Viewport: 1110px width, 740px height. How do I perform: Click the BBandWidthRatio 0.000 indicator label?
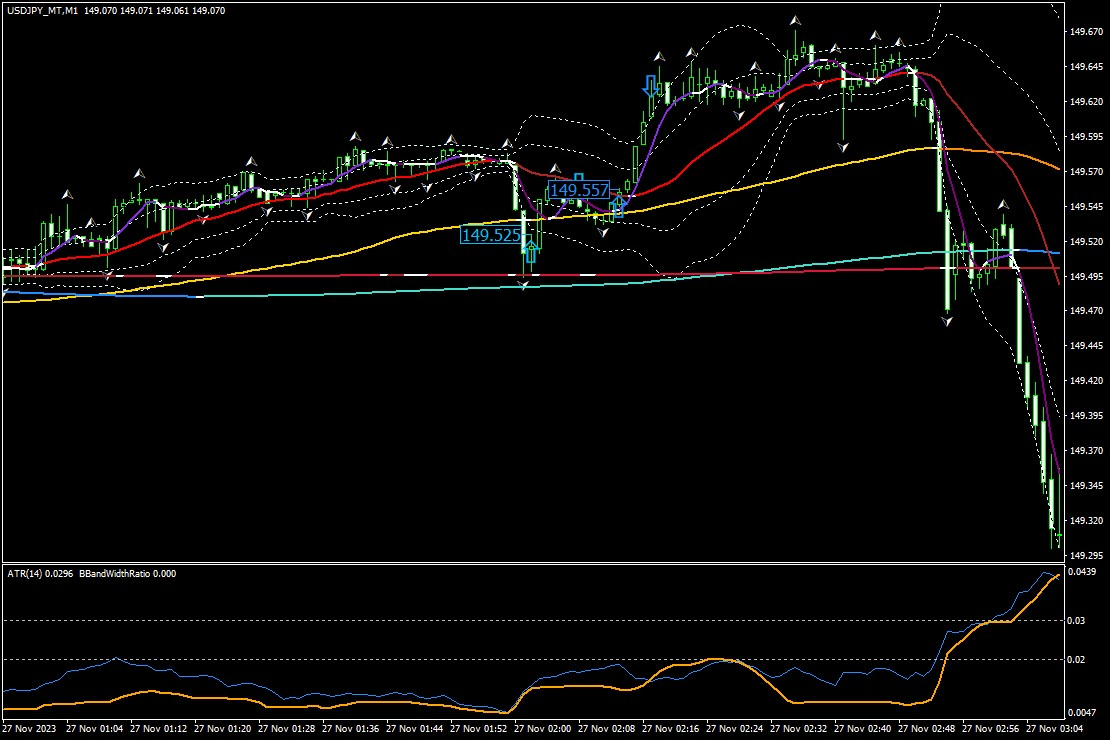(x=127, y=574)
